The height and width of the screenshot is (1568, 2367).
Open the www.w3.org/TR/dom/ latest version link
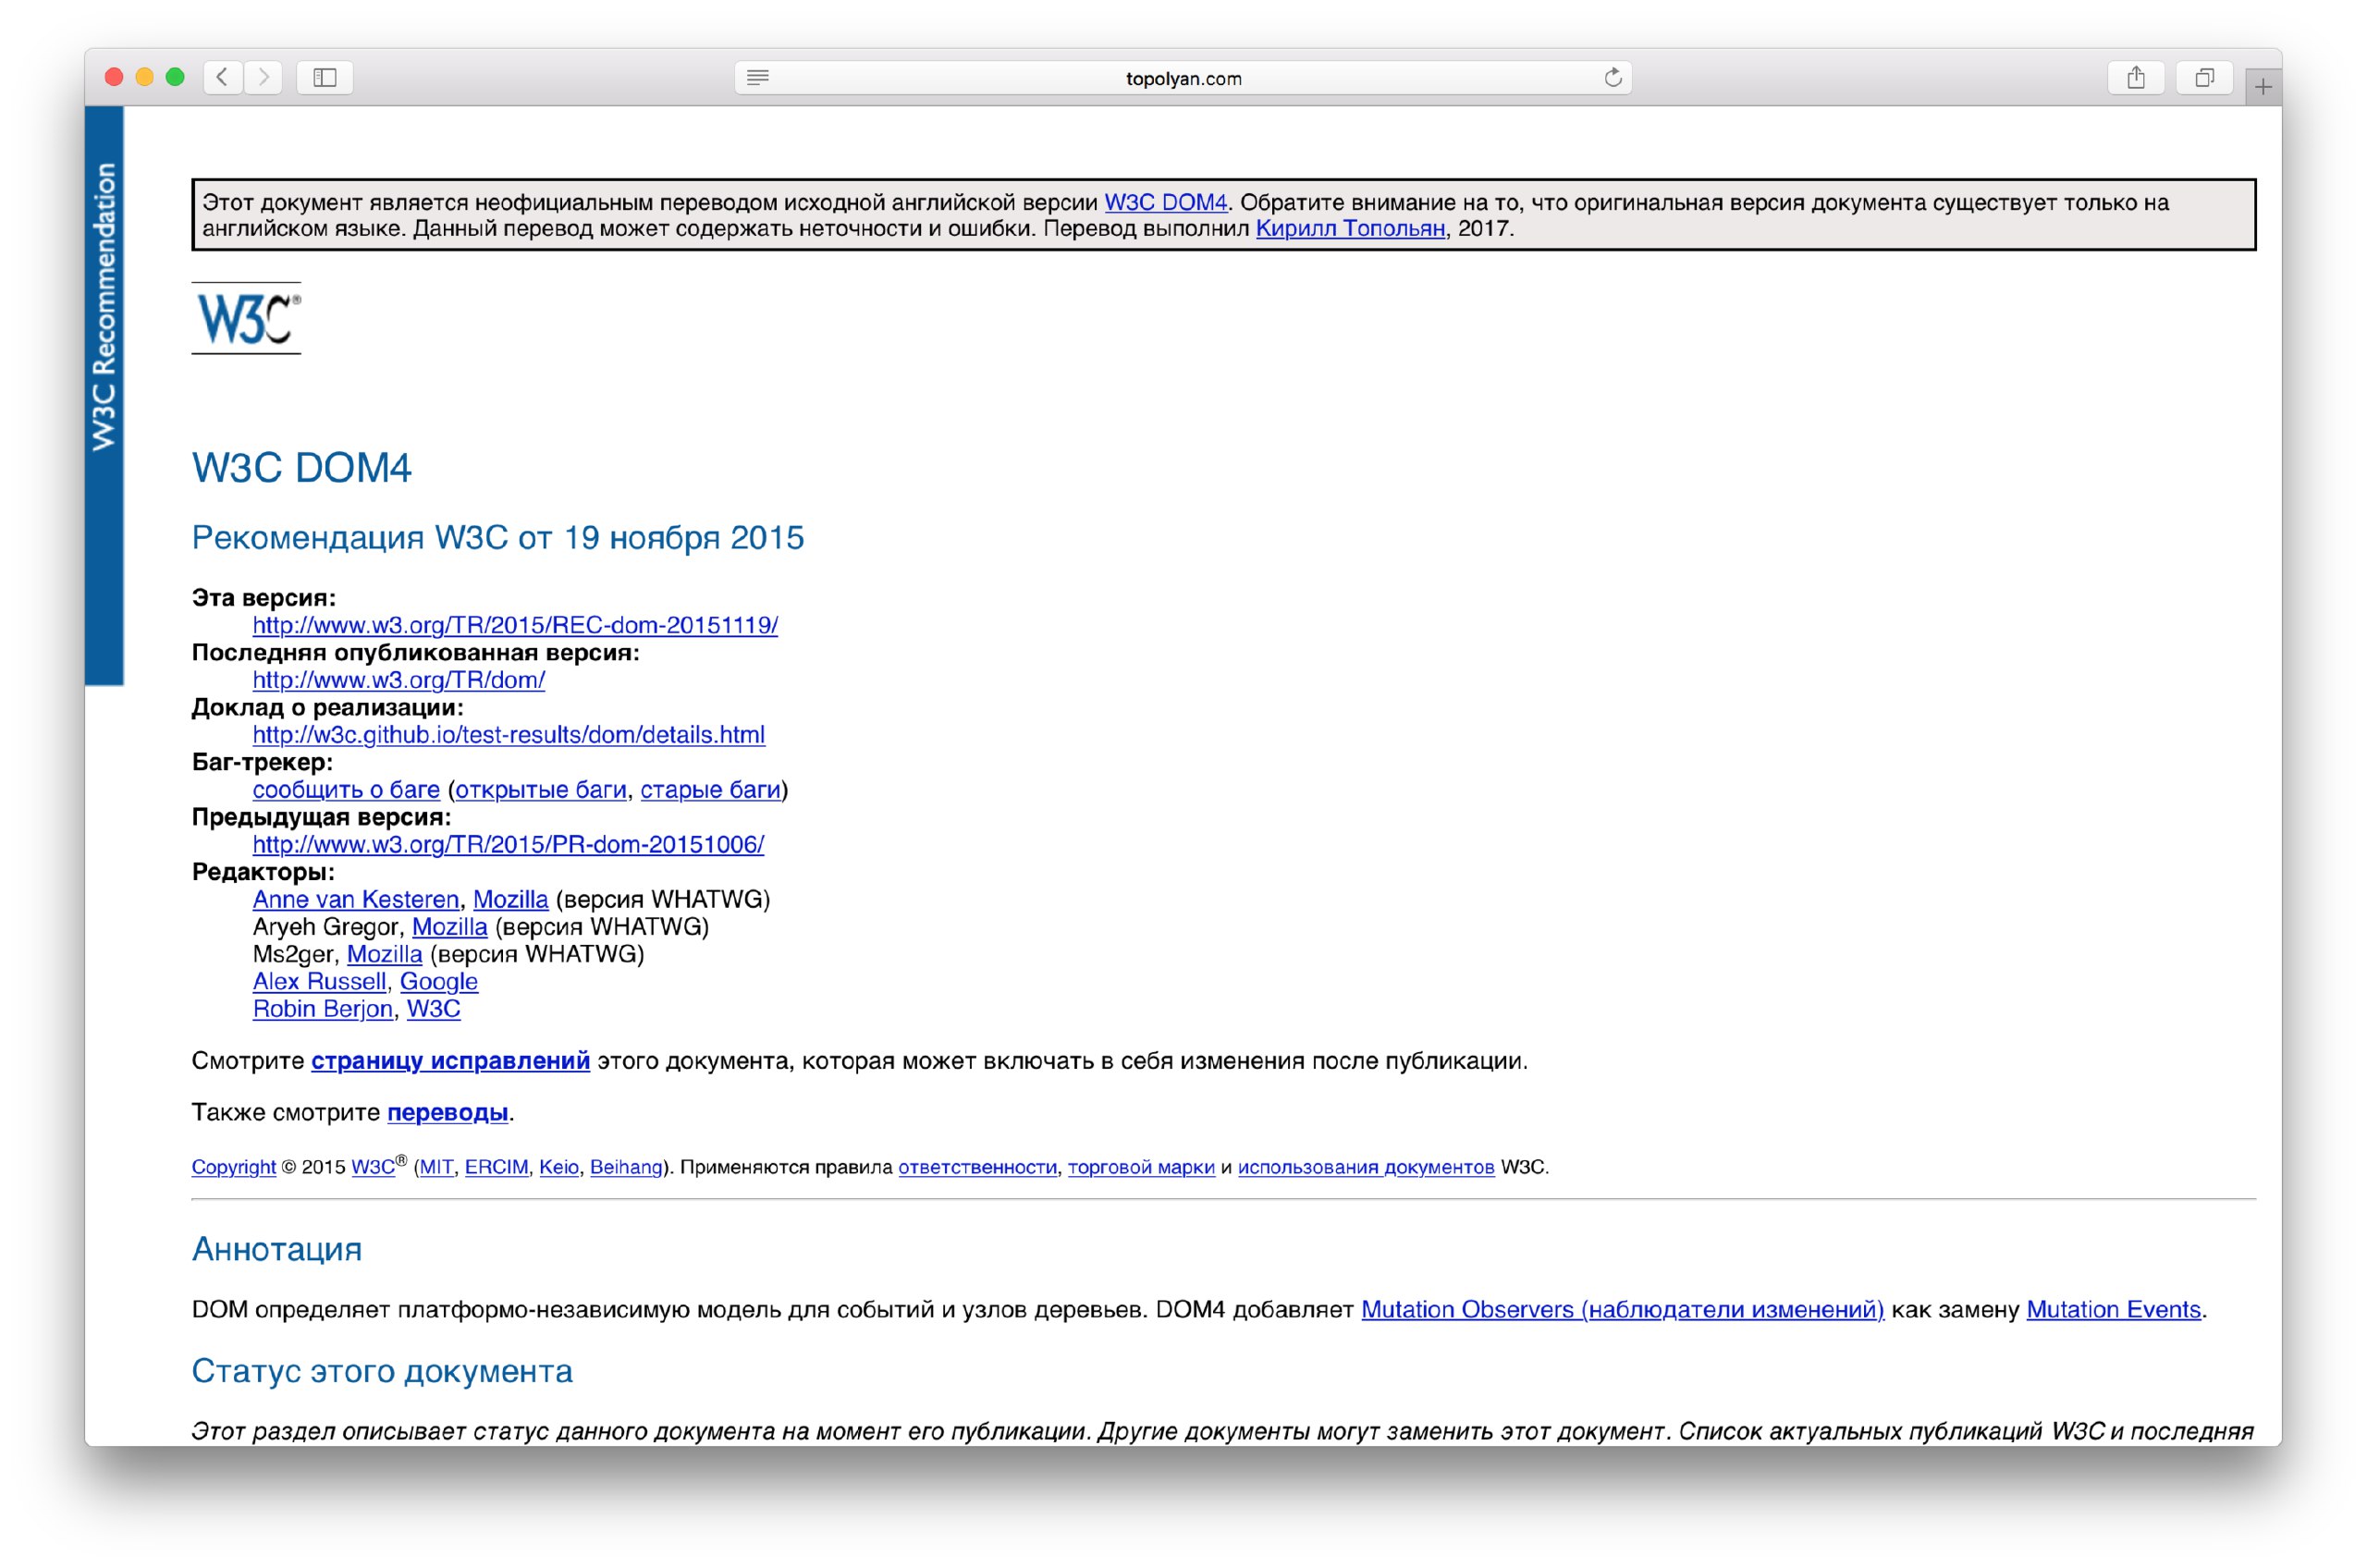coord(399,680)
